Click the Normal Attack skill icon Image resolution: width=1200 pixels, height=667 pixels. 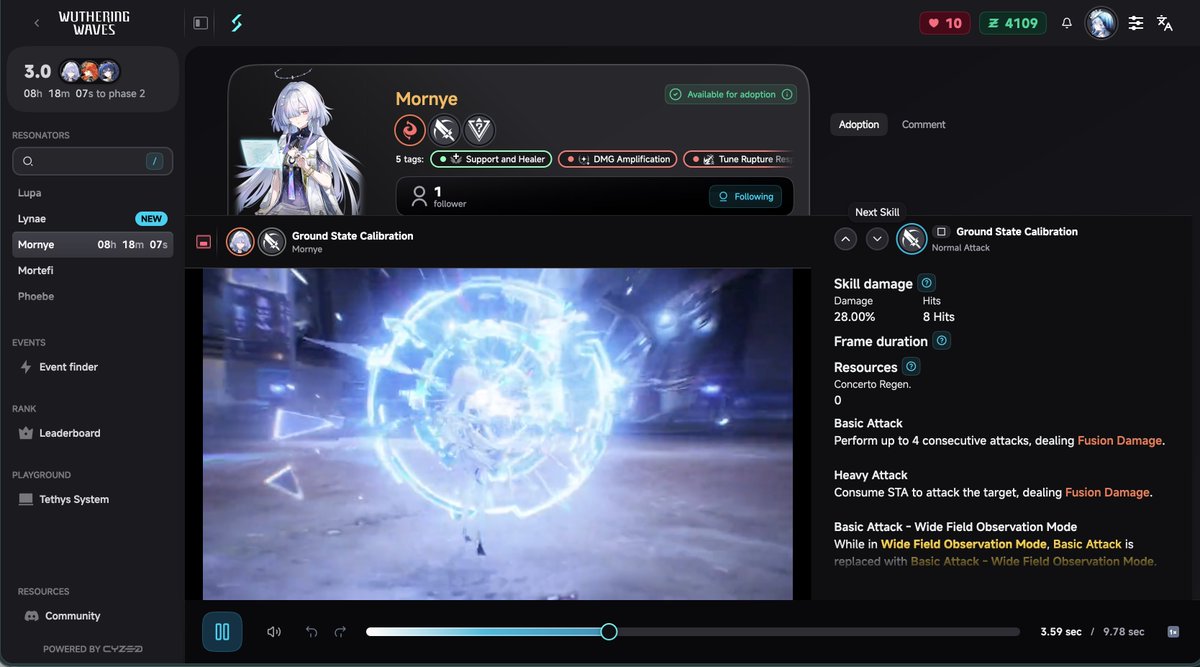click(911, 239)
